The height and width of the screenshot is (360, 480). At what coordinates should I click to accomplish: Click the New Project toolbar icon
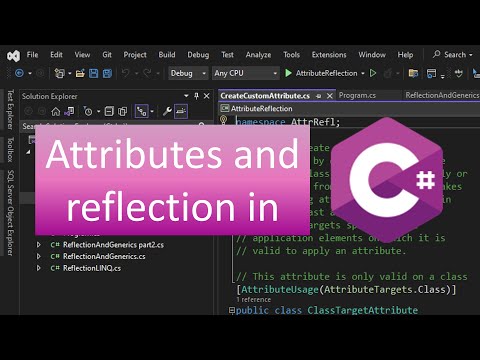59,73
